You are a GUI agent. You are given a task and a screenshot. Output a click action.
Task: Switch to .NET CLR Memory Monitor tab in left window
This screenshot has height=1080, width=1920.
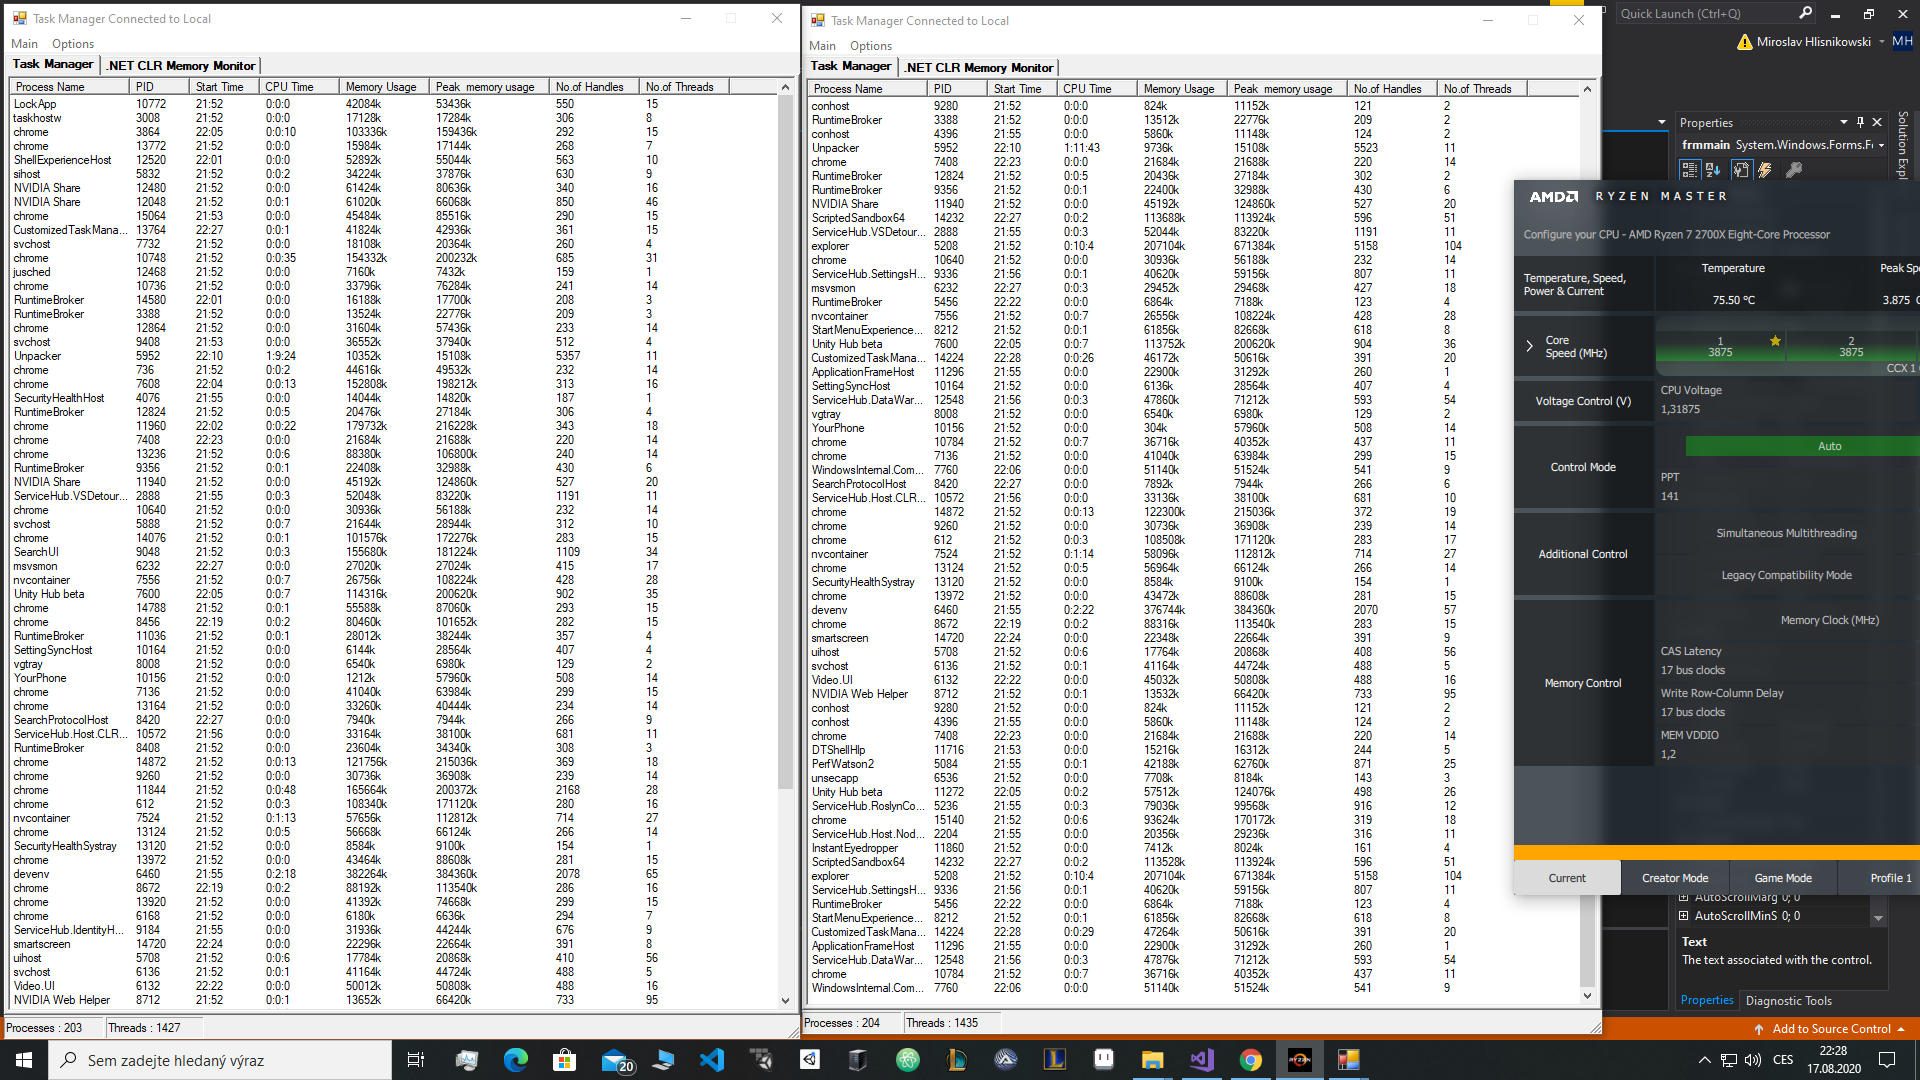coord(181,65)
